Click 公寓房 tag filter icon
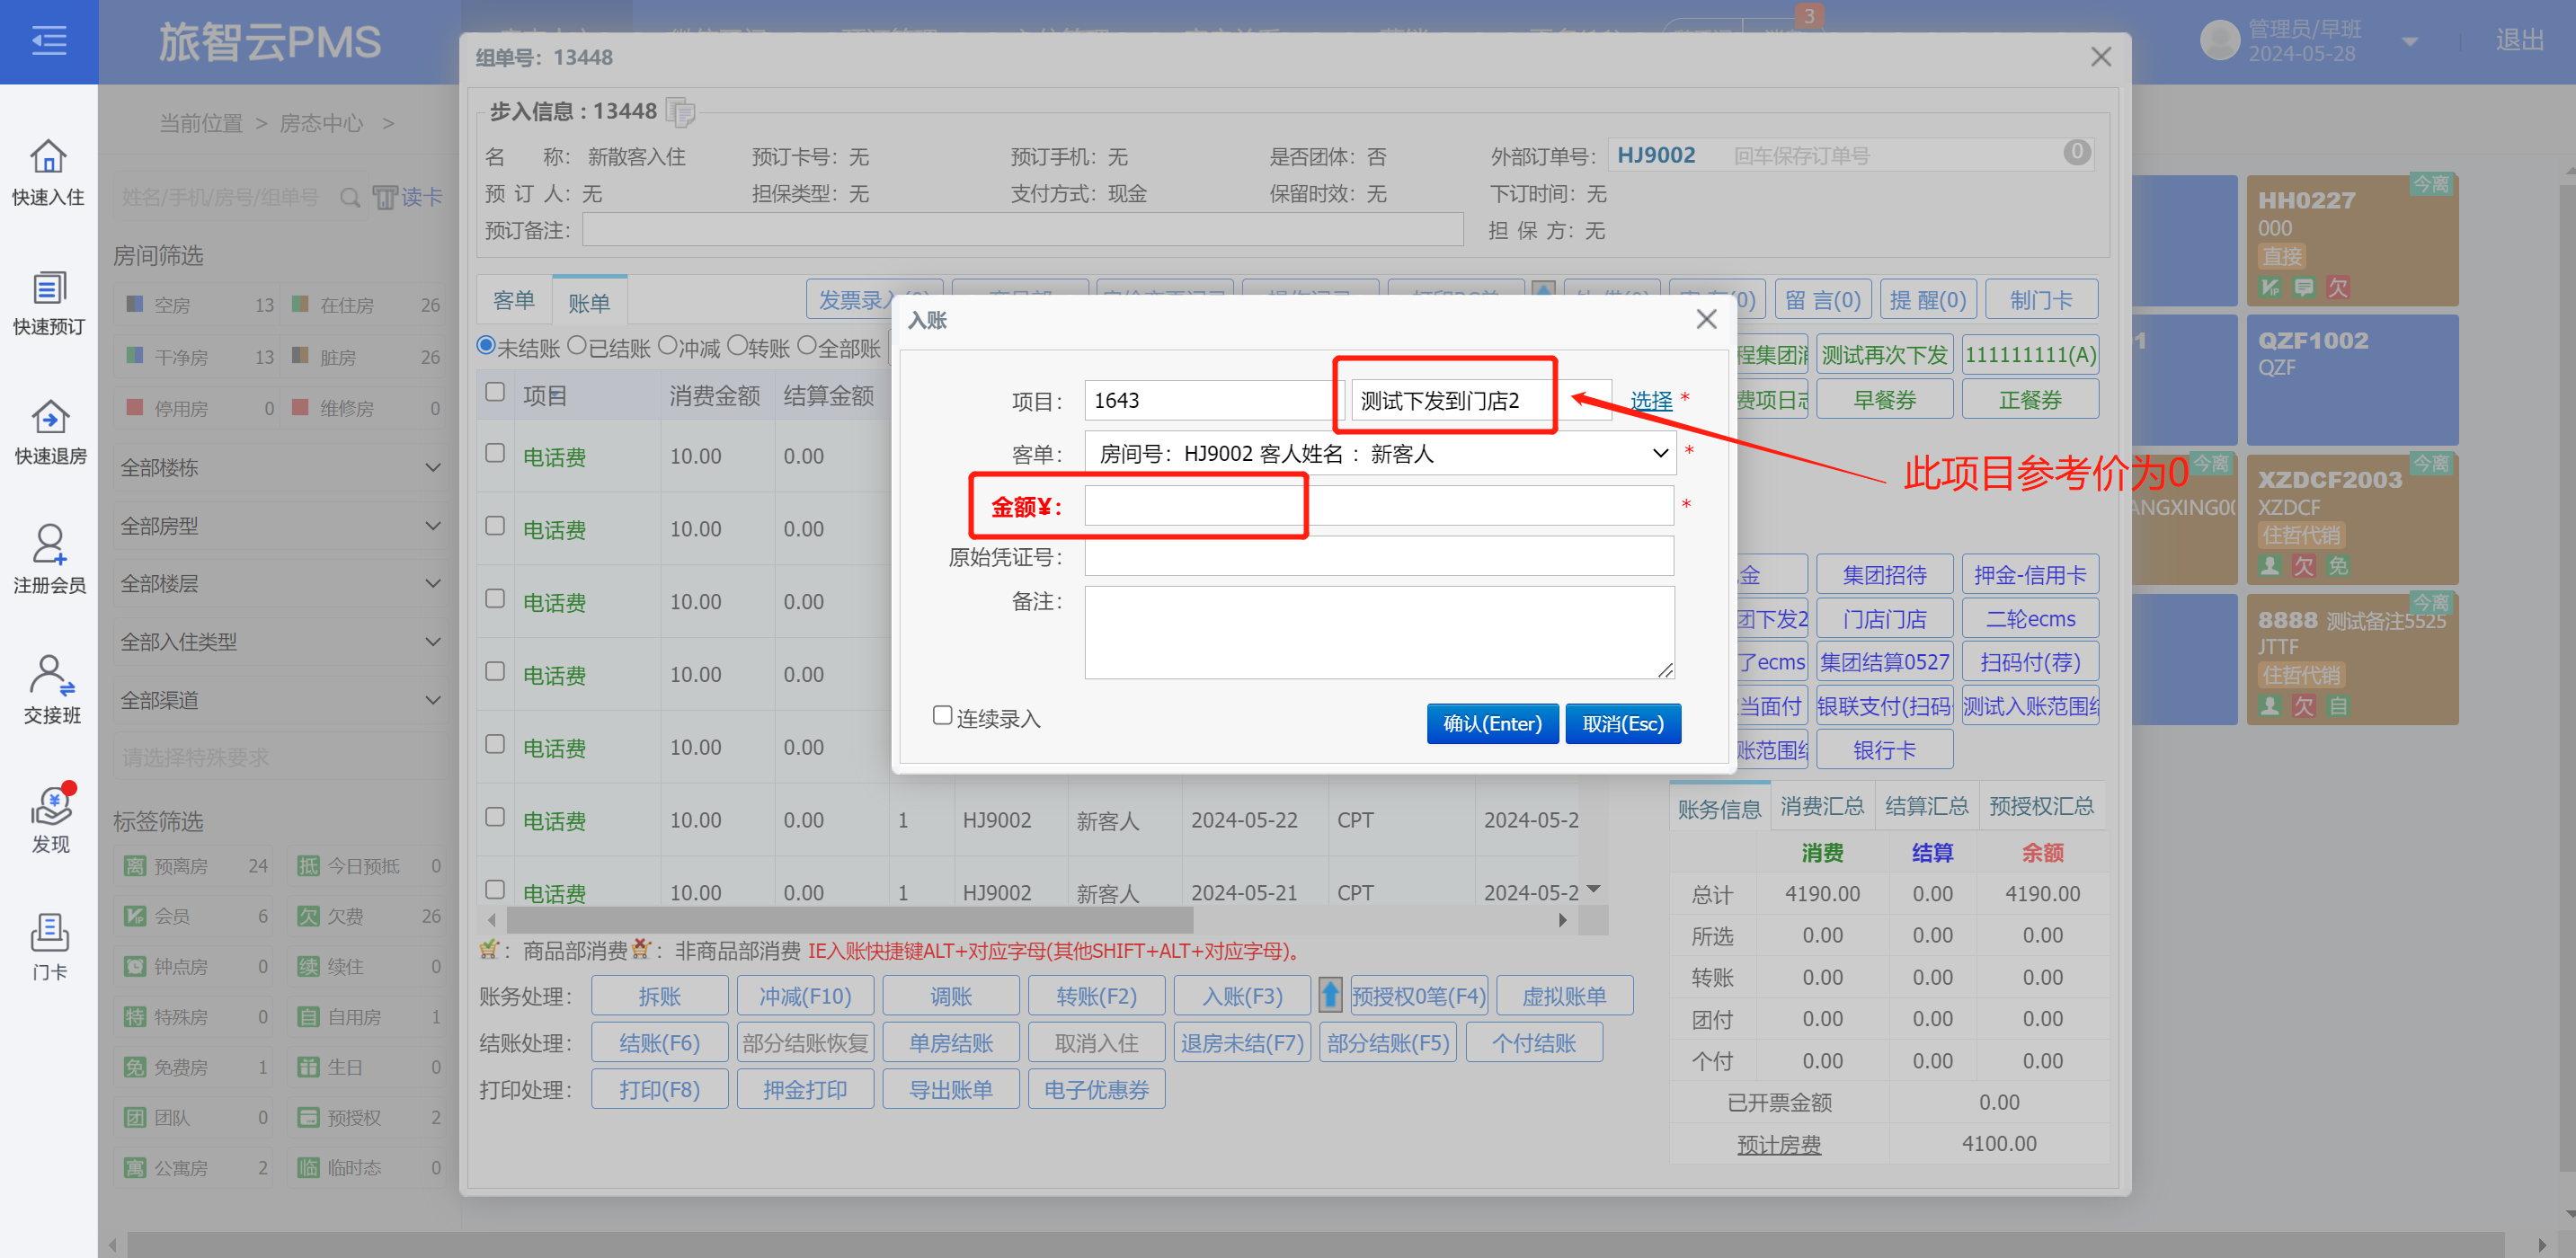Viewport: 2576px width, 1258px height. pos(135,1167)
